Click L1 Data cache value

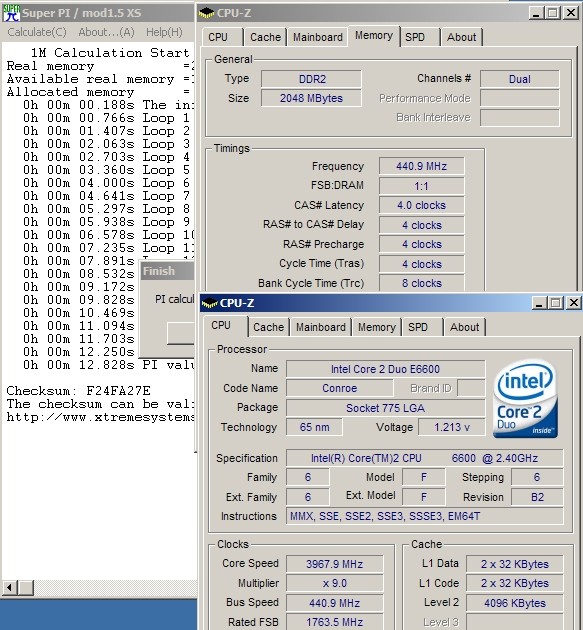pos(514,564)
